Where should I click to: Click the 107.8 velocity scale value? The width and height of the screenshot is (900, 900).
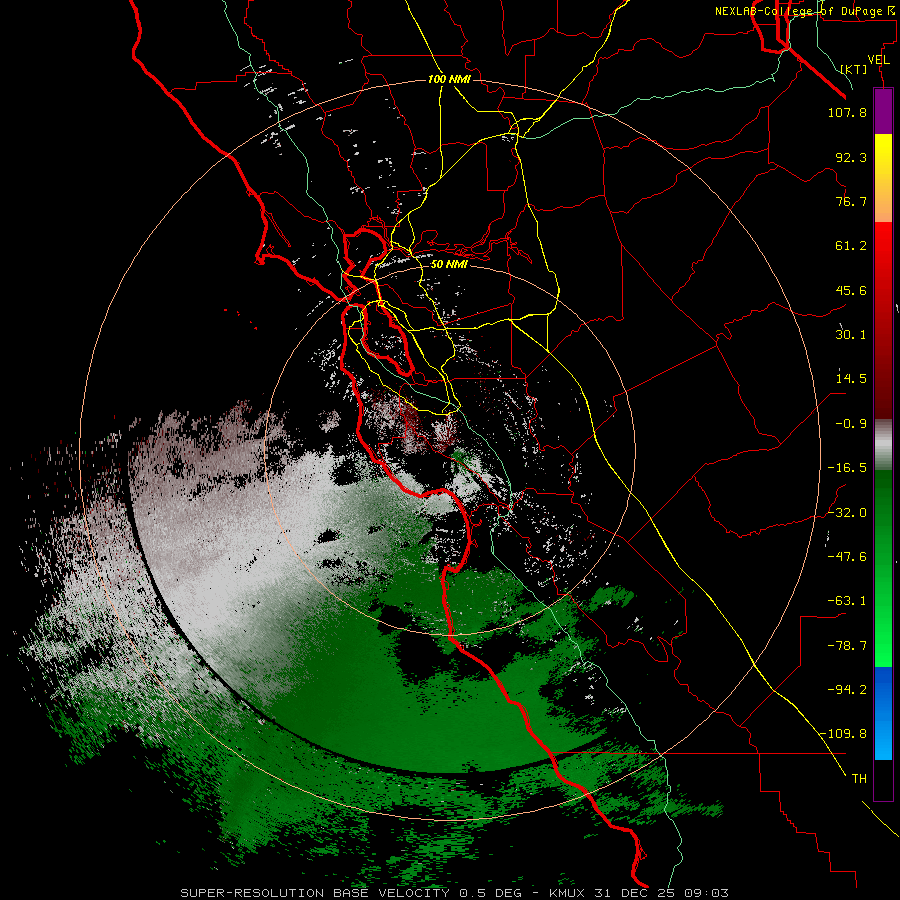point(847,112)
